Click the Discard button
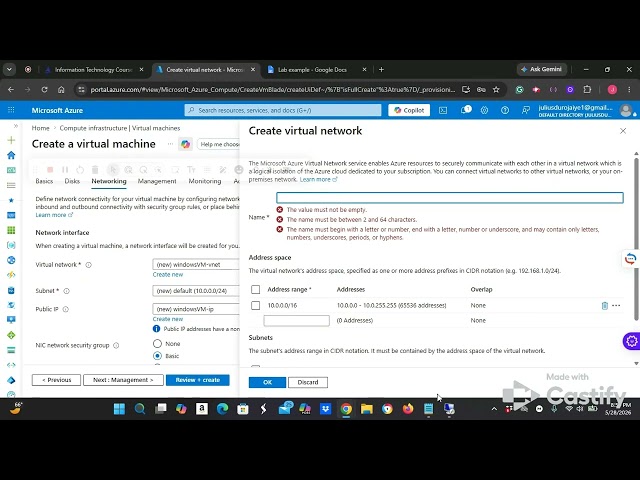This screenshot has width=640, height=480. 308,382
